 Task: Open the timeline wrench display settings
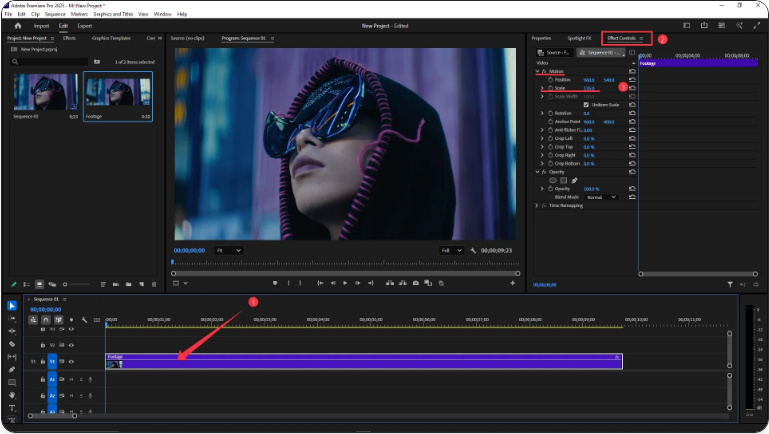click(84, 320)
